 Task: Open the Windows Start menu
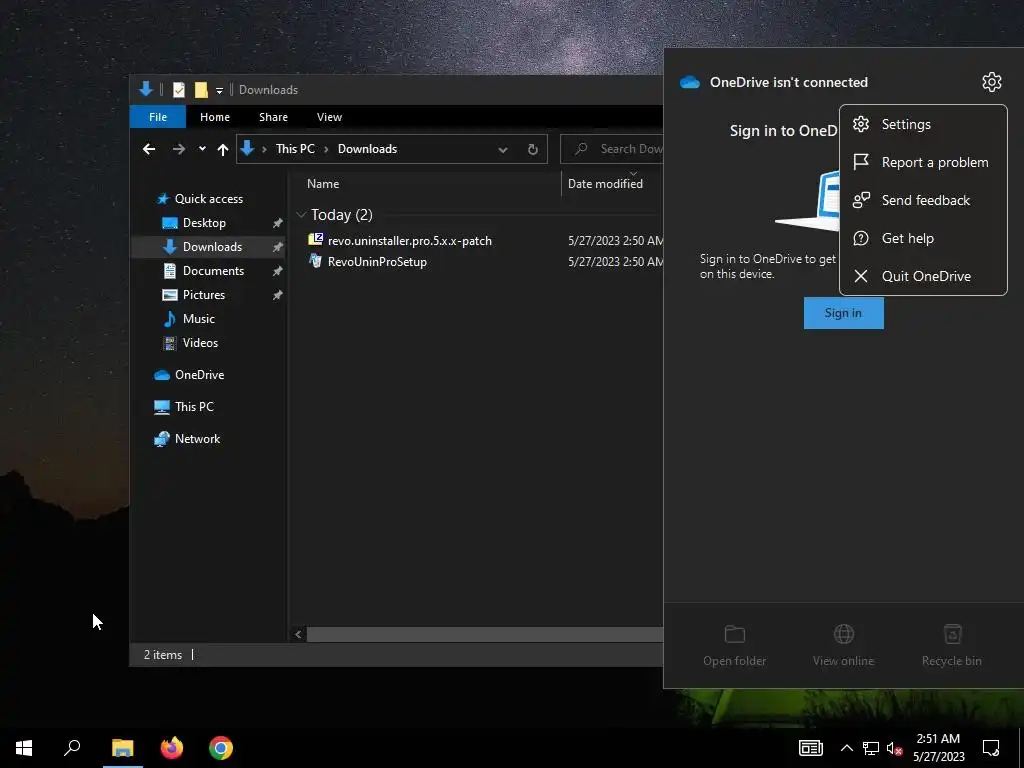[x=24, y=748]
